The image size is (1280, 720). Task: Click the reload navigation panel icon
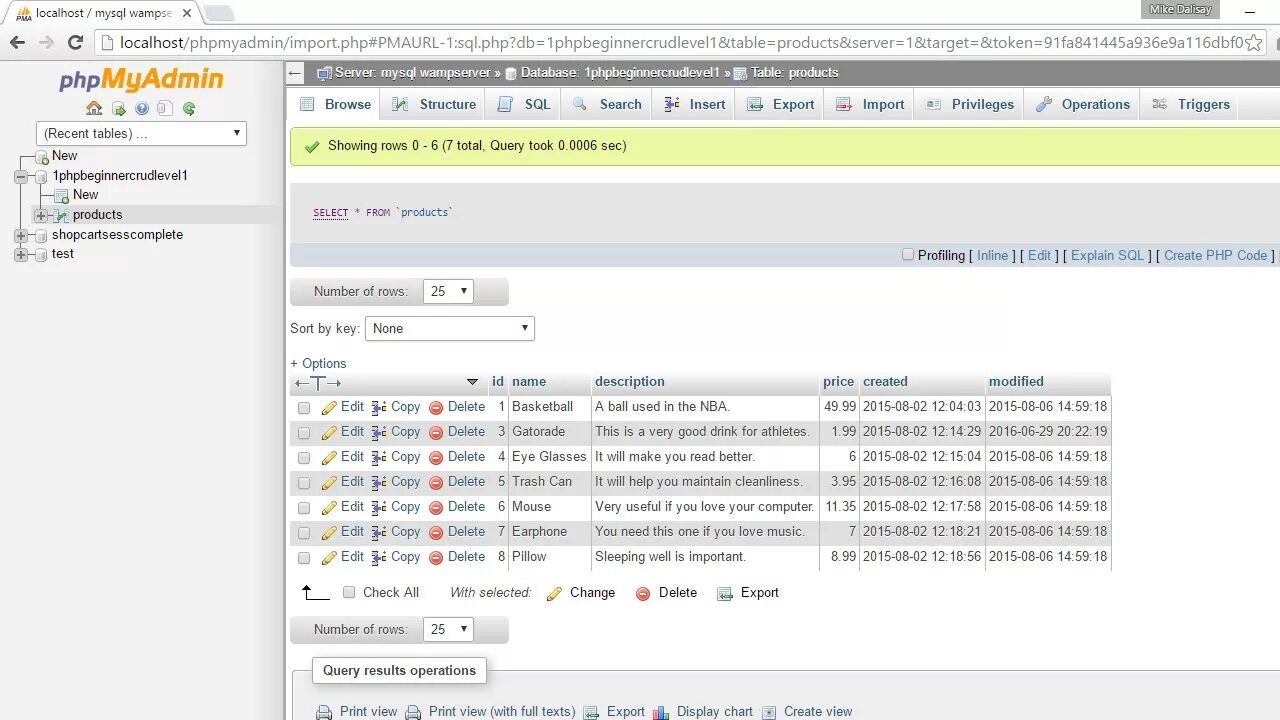(189, 108)
